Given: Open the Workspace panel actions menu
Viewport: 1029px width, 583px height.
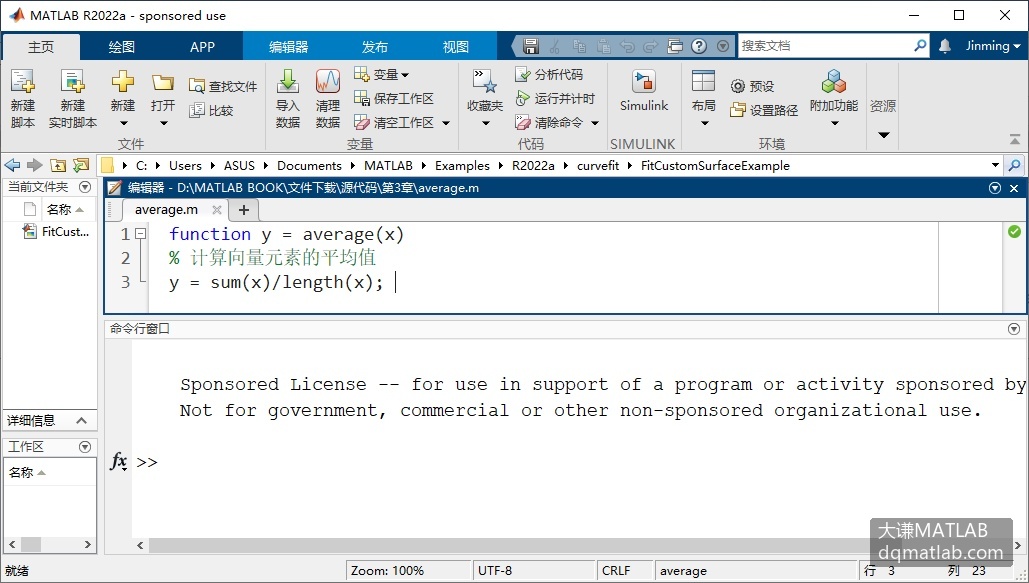Looking at the screenshot, I should (85, 446).
